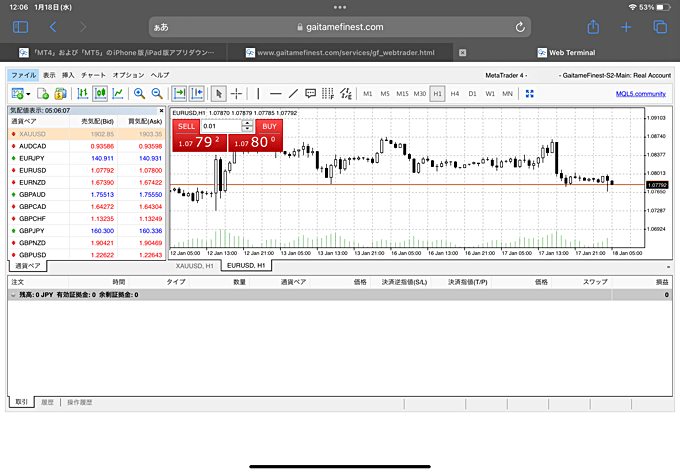Open the 操作履歴 terminal tab
This screenshot has width=680, height=473.
80,402
